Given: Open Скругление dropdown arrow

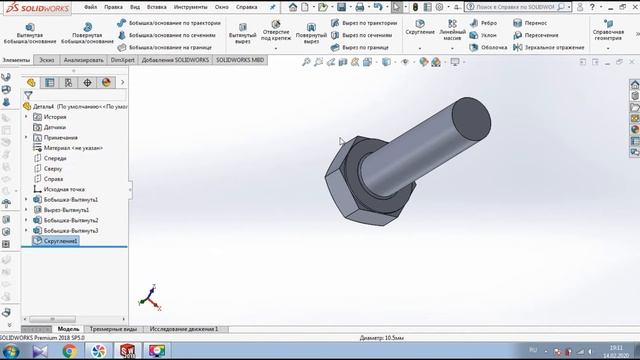Looking at the screenshot, I should tap(420, 49).
